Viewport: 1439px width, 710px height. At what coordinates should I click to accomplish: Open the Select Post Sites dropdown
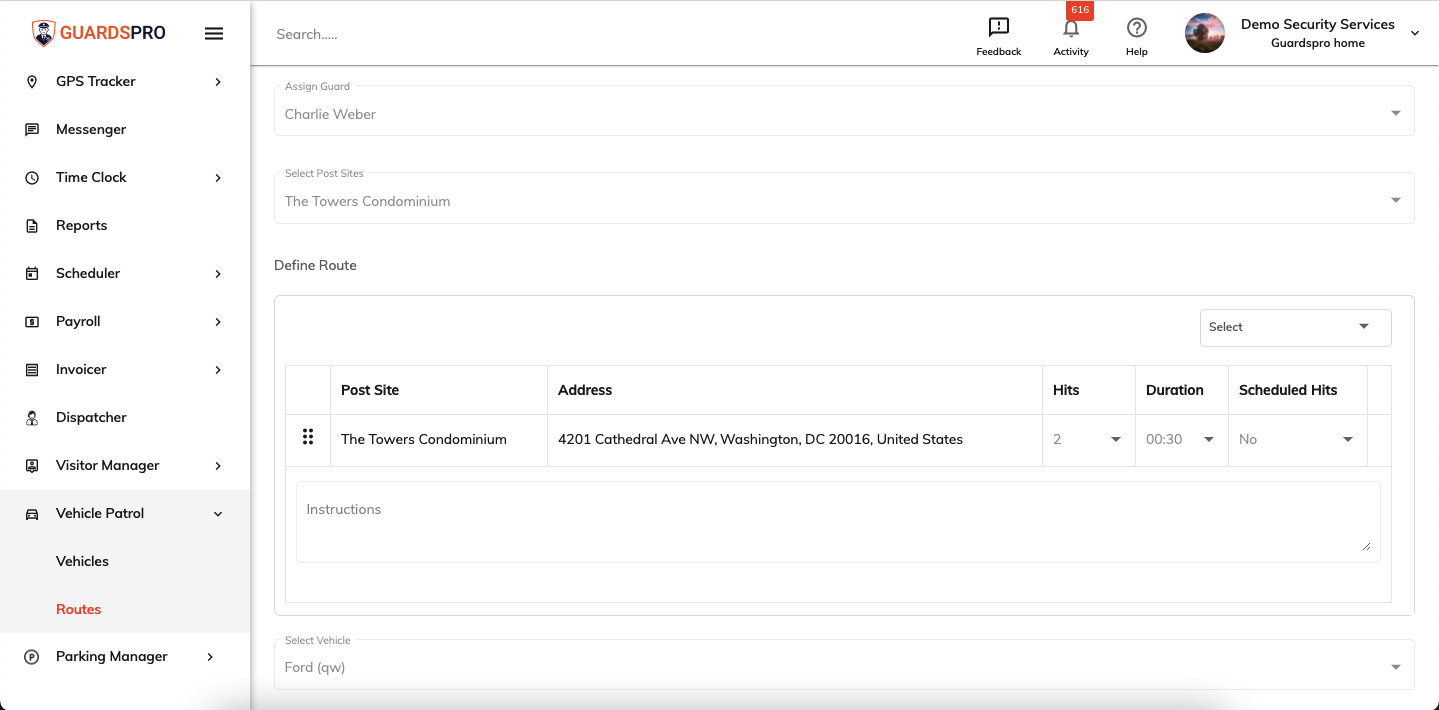[844, 197]
